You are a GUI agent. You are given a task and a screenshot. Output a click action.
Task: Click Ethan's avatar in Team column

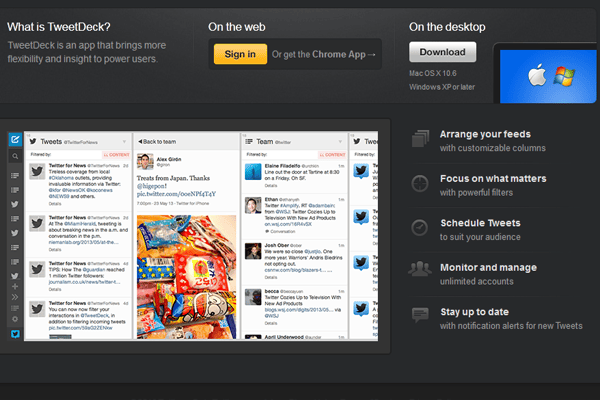pos(253,205)
